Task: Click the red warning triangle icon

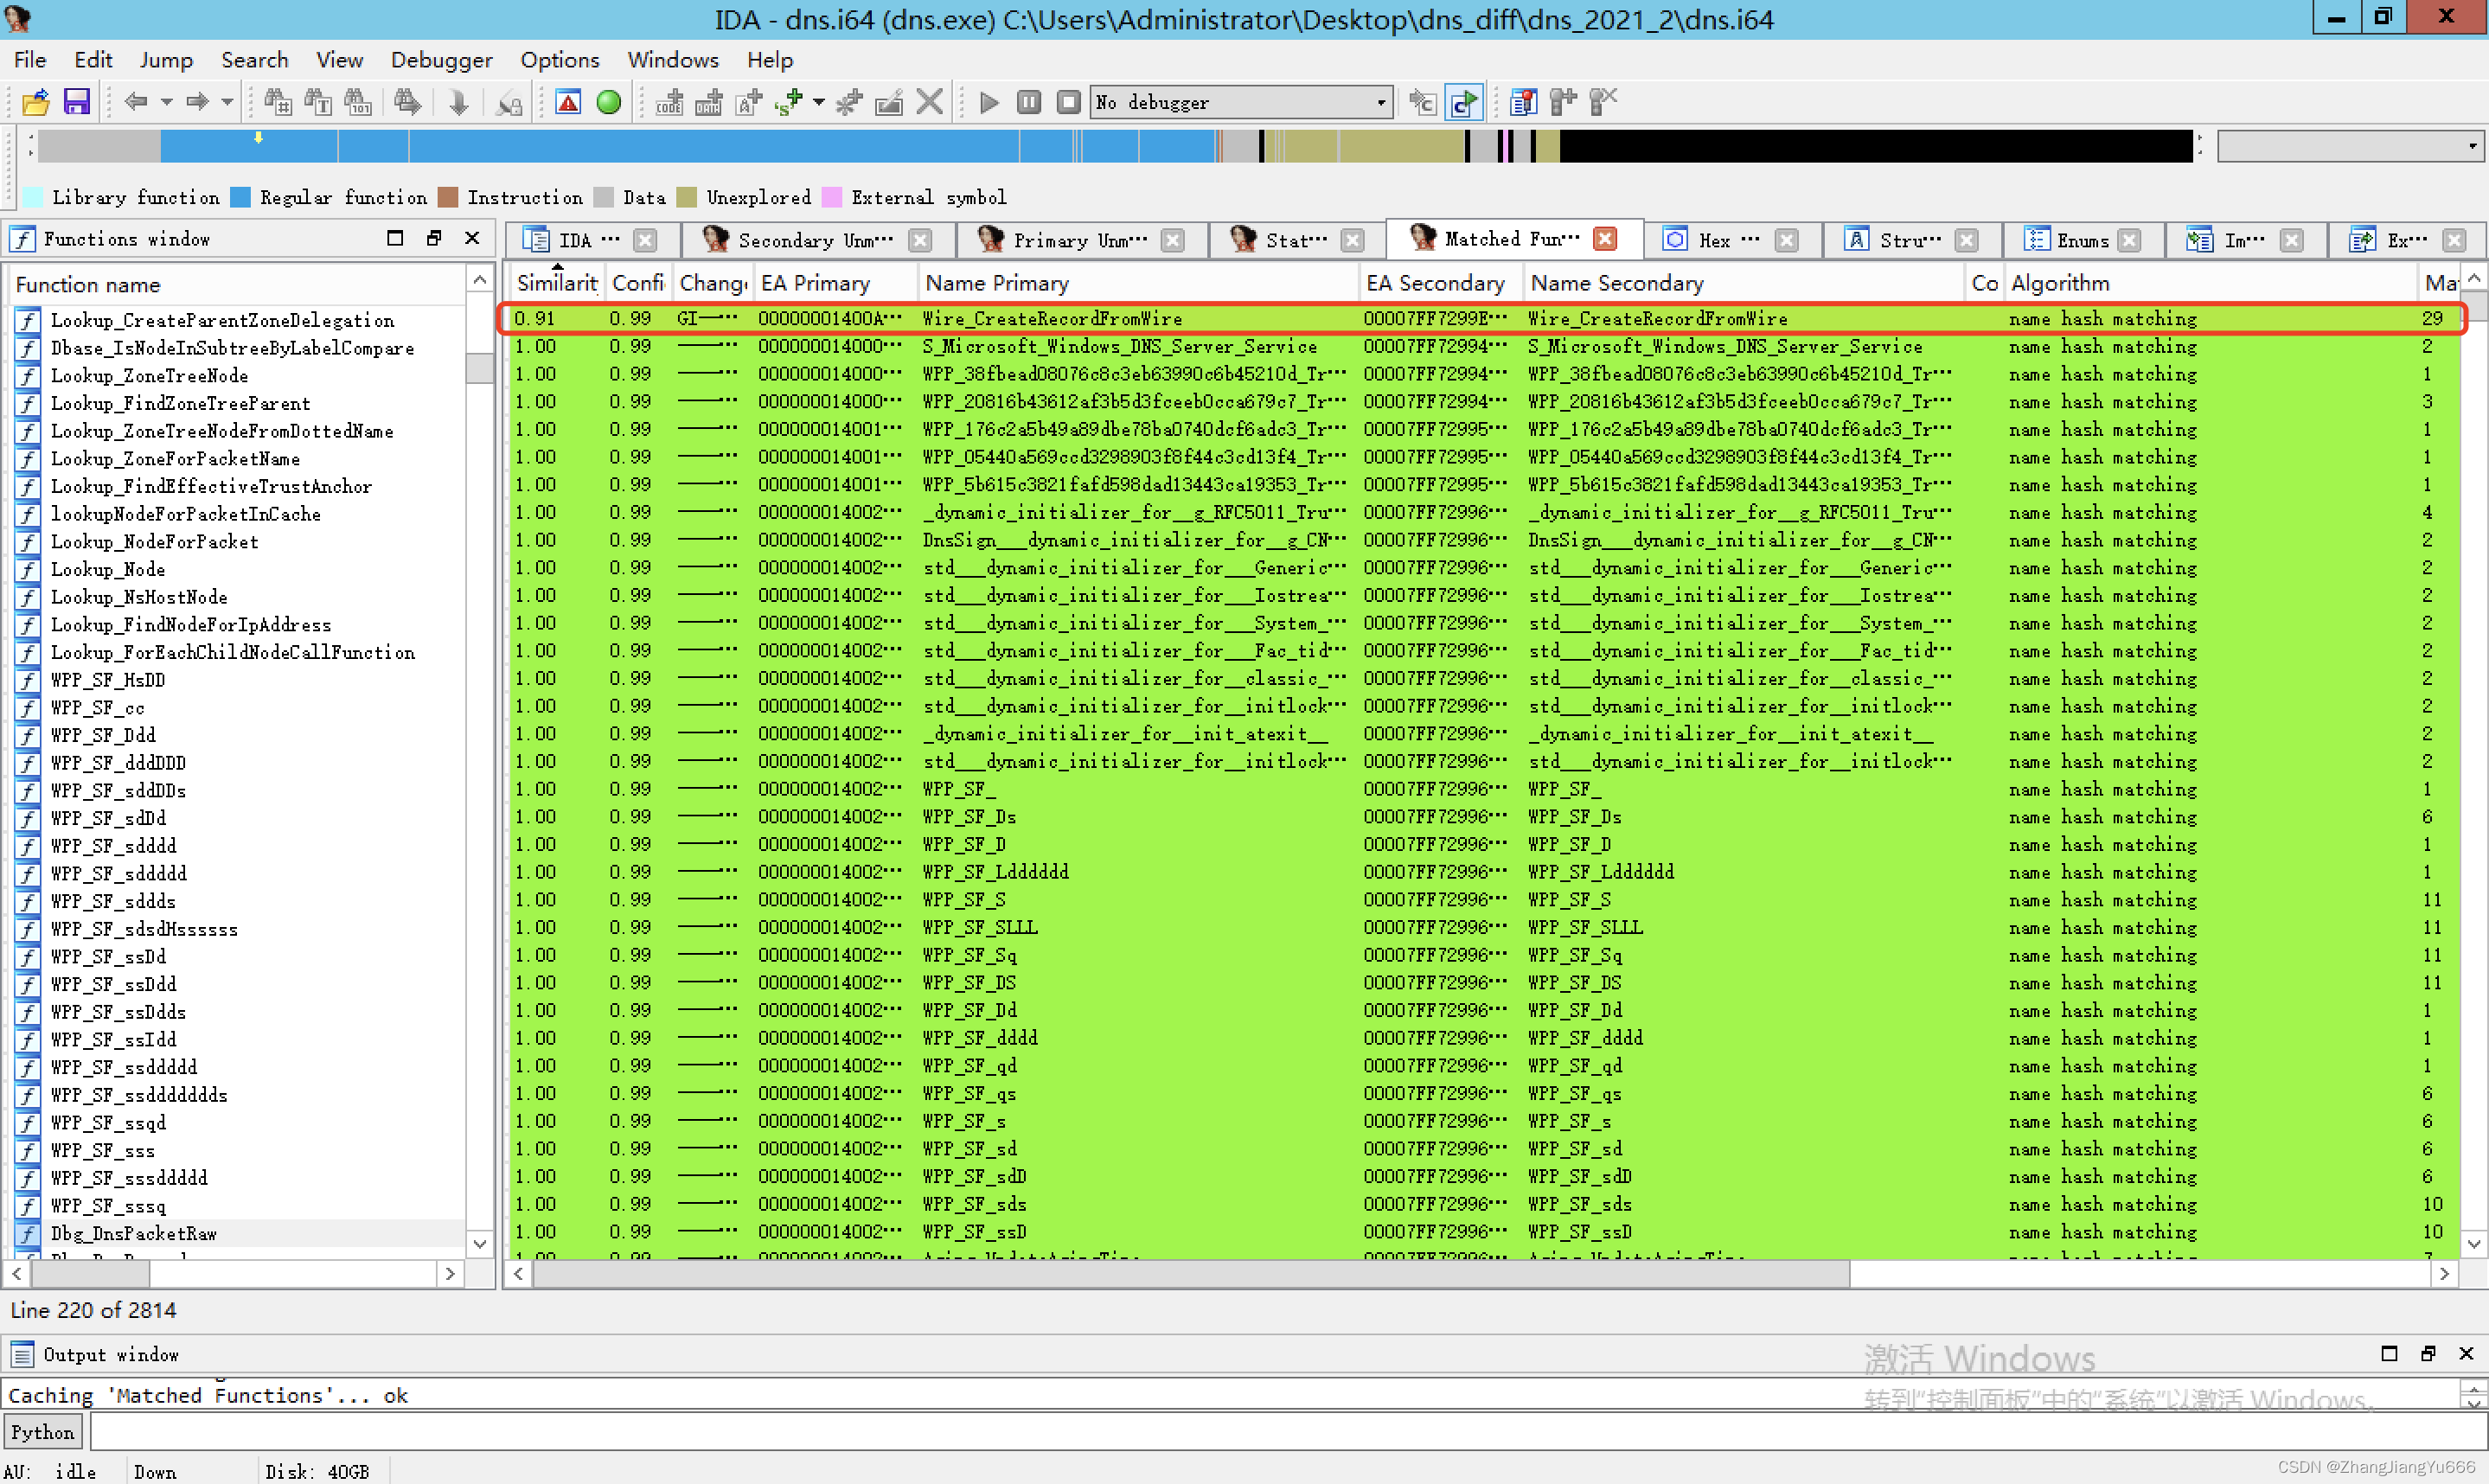Action: click(x=568, y=102)
